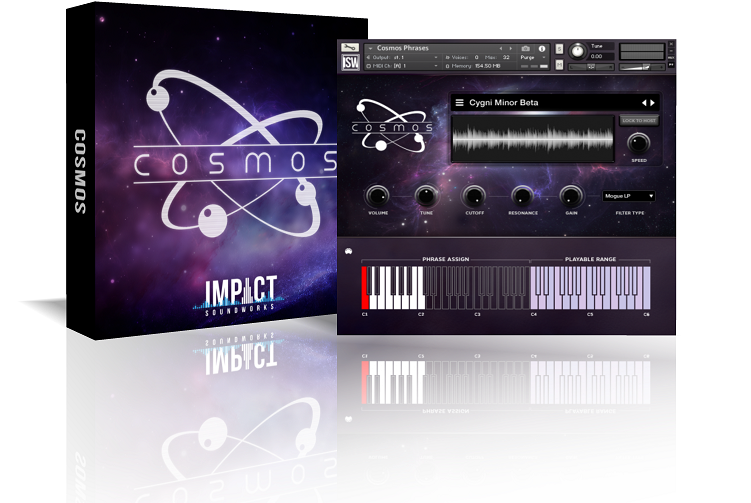Open the Mogue LP filter type dropdown
The width and height of the screenshot is (751, 503).
coord(628,196)
